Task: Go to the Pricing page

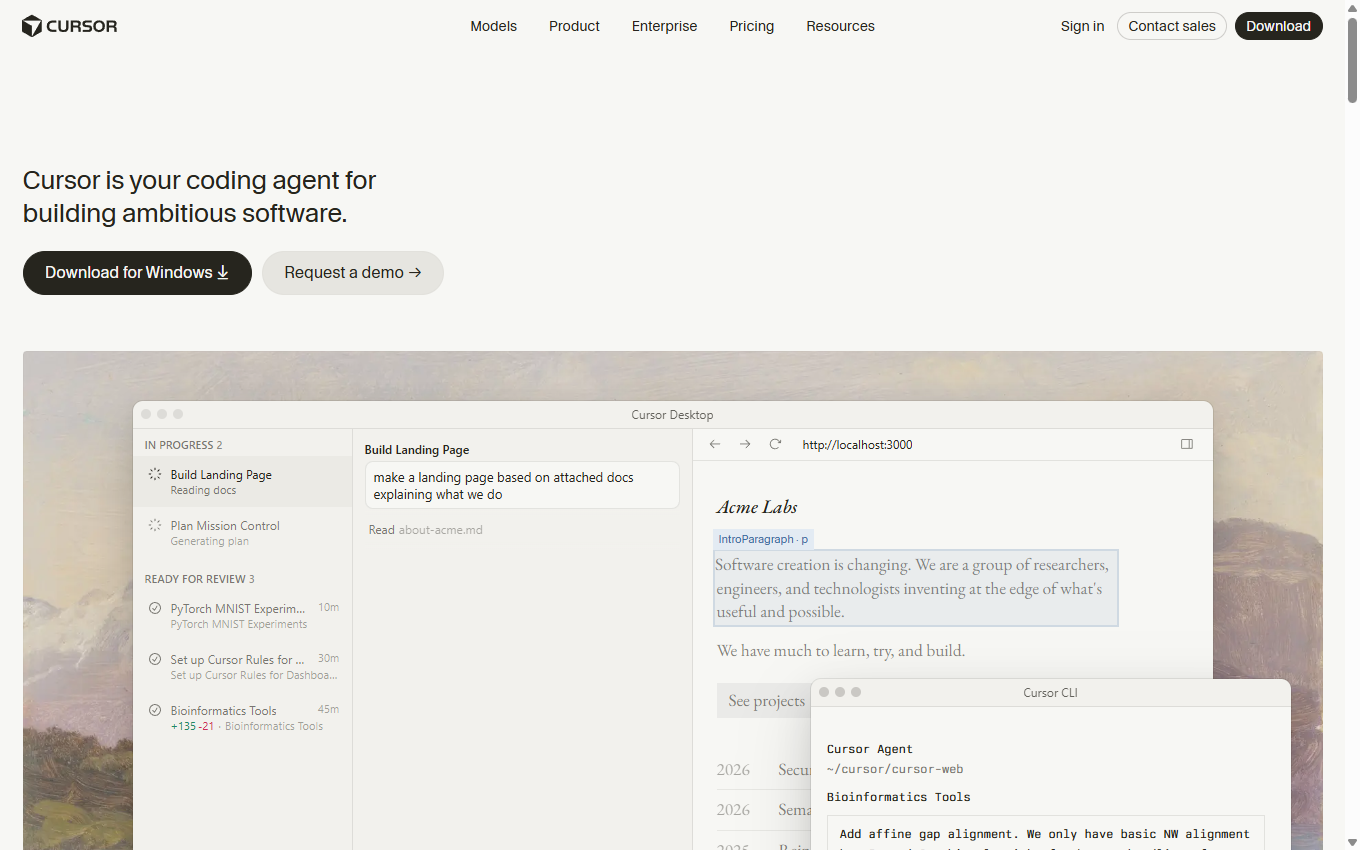Action: [x=752, y=26]
